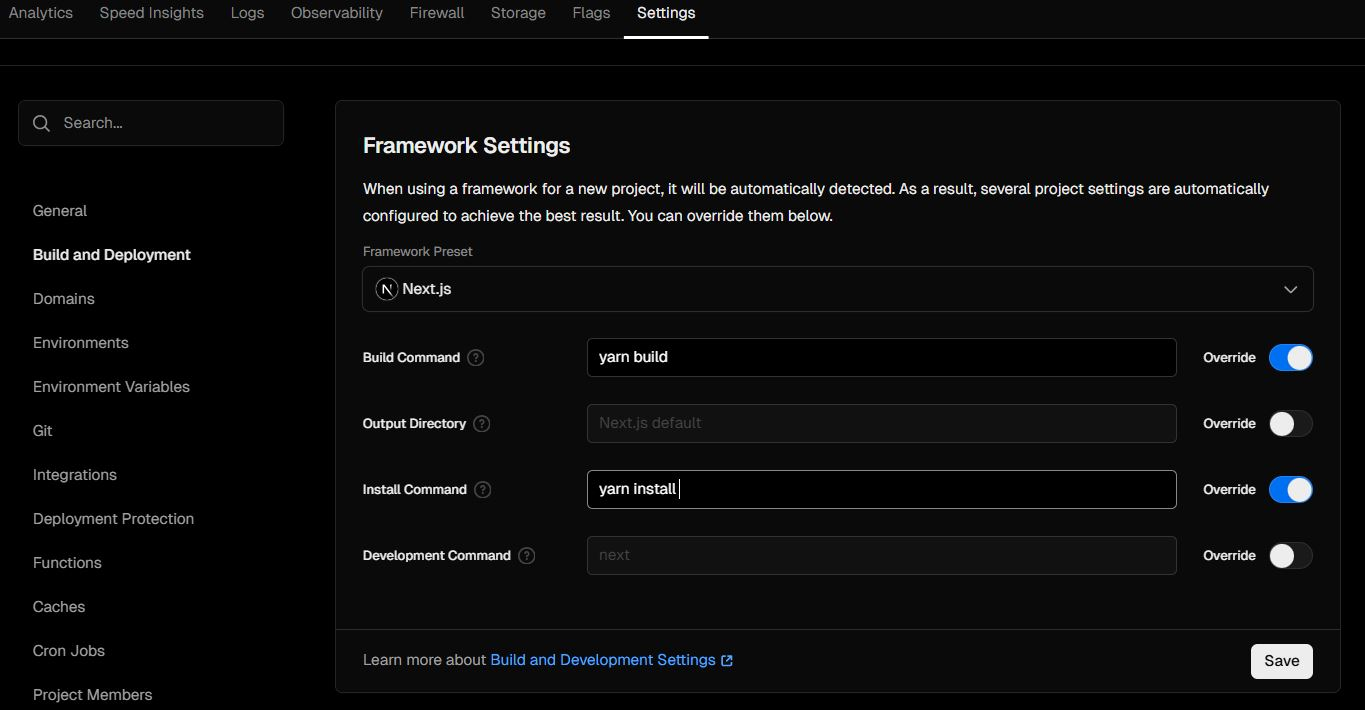Focus the settings Search field
The image size is (1365, 710).
point(151,123)
